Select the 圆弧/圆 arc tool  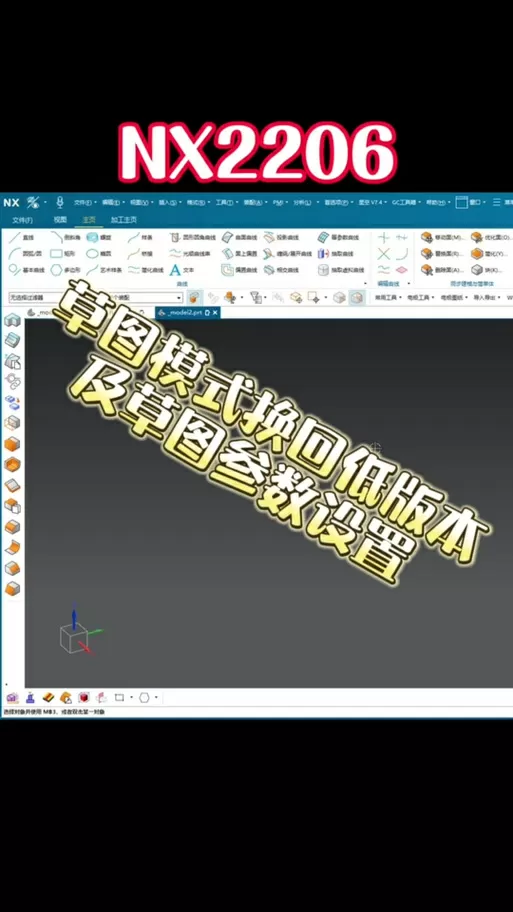(x=25, y=254)
